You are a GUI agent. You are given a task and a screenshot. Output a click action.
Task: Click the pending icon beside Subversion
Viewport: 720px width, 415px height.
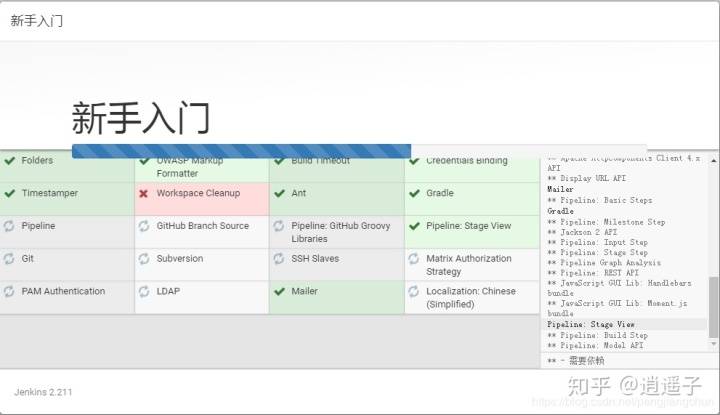click(x=144, y=259)
